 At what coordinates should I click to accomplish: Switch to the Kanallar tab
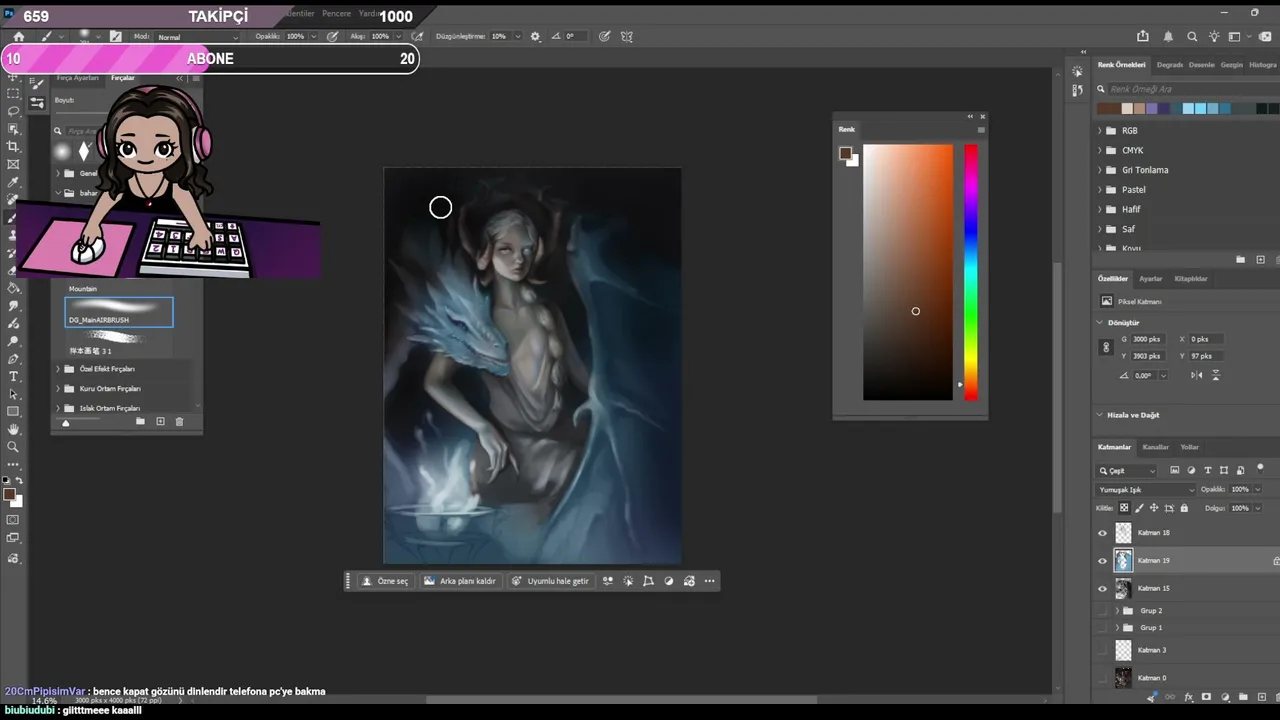1155,447
